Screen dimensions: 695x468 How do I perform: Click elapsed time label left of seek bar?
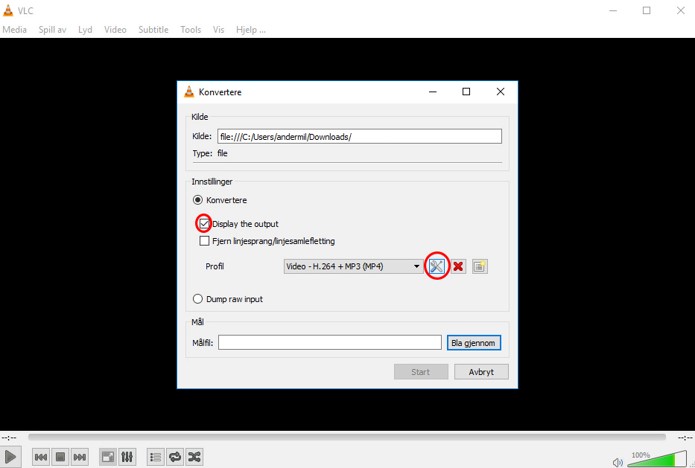[x=9, y=437]
